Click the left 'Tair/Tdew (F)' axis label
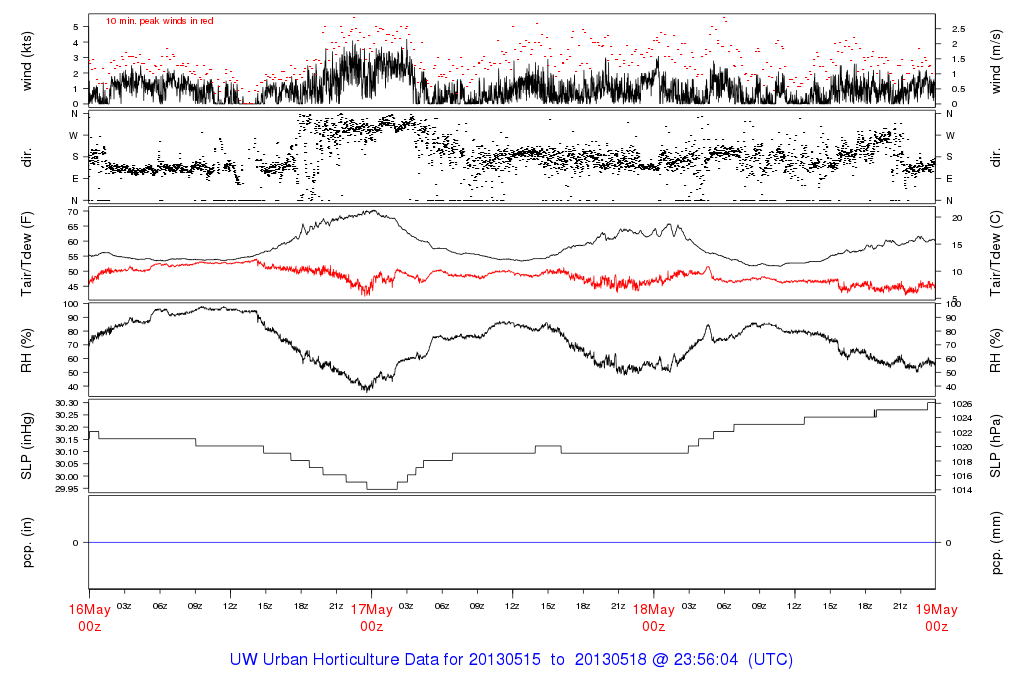 tap(27, 254)
